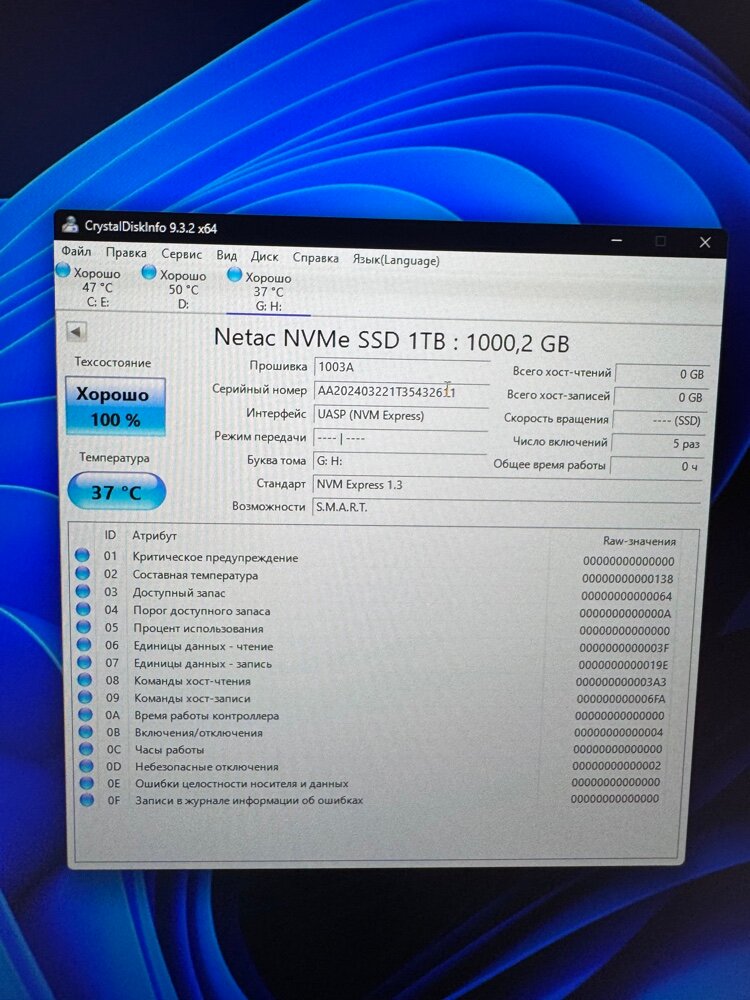Click status icon for Небезопасные отключения row
Image resolution: width=750 pixels, height=1000 pixels.
click(86, 766)
